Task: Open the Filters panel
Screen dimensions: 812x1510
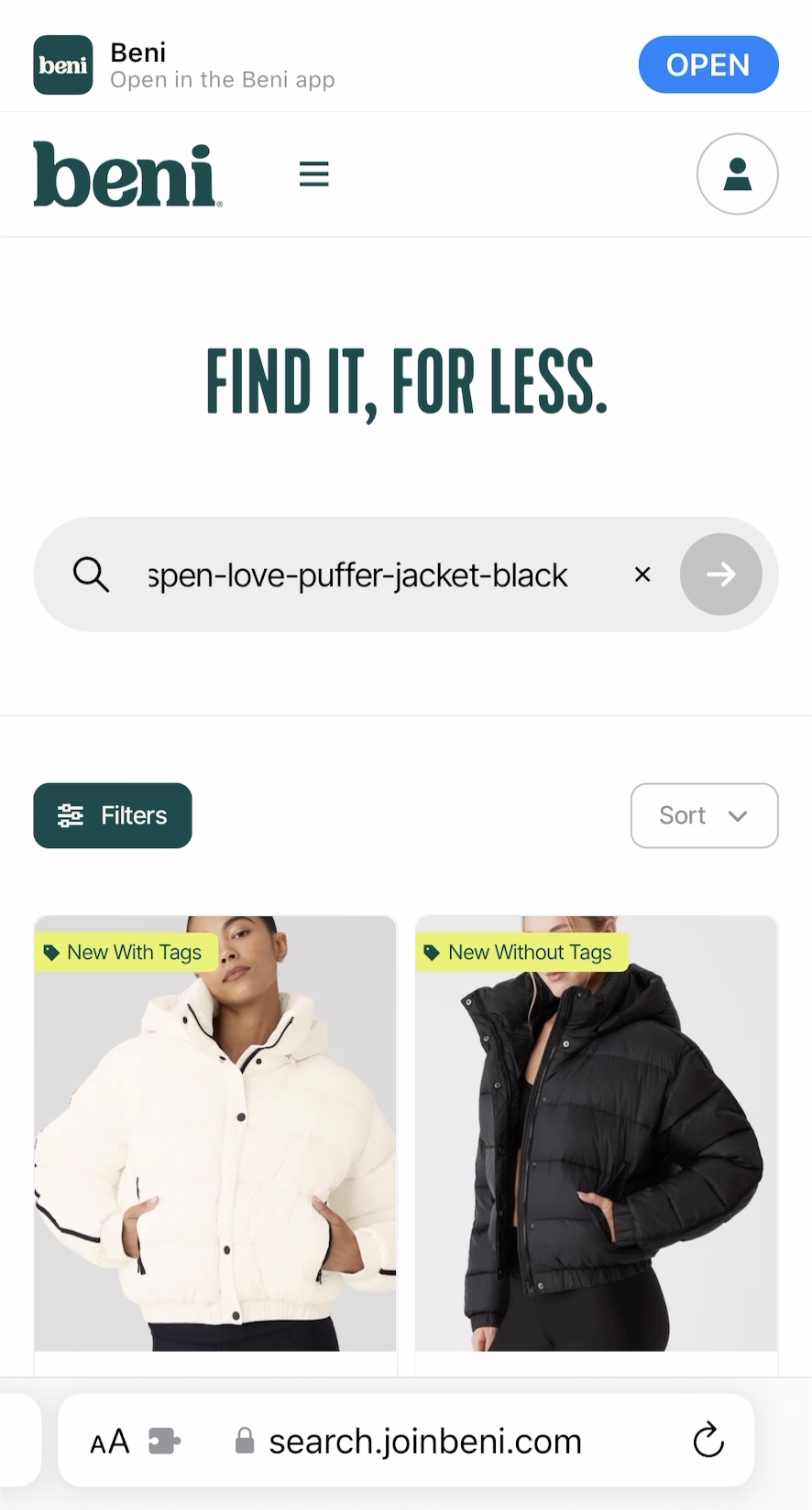Action: 112,815
